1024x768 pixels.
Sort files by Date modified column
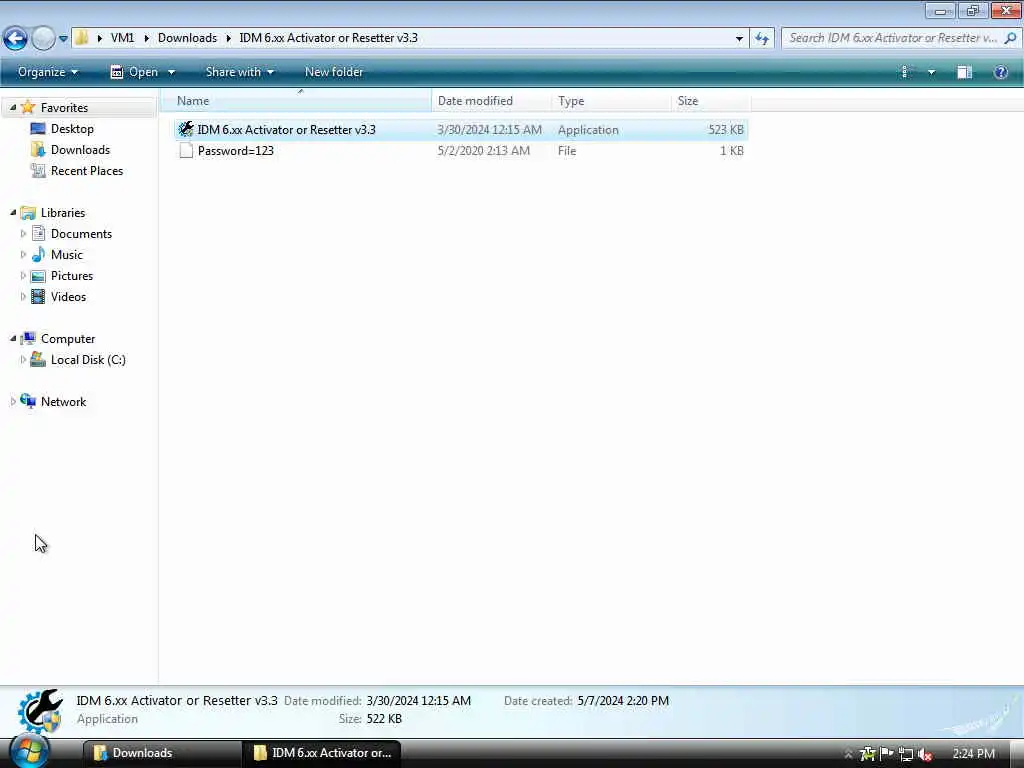click(491, 101)
